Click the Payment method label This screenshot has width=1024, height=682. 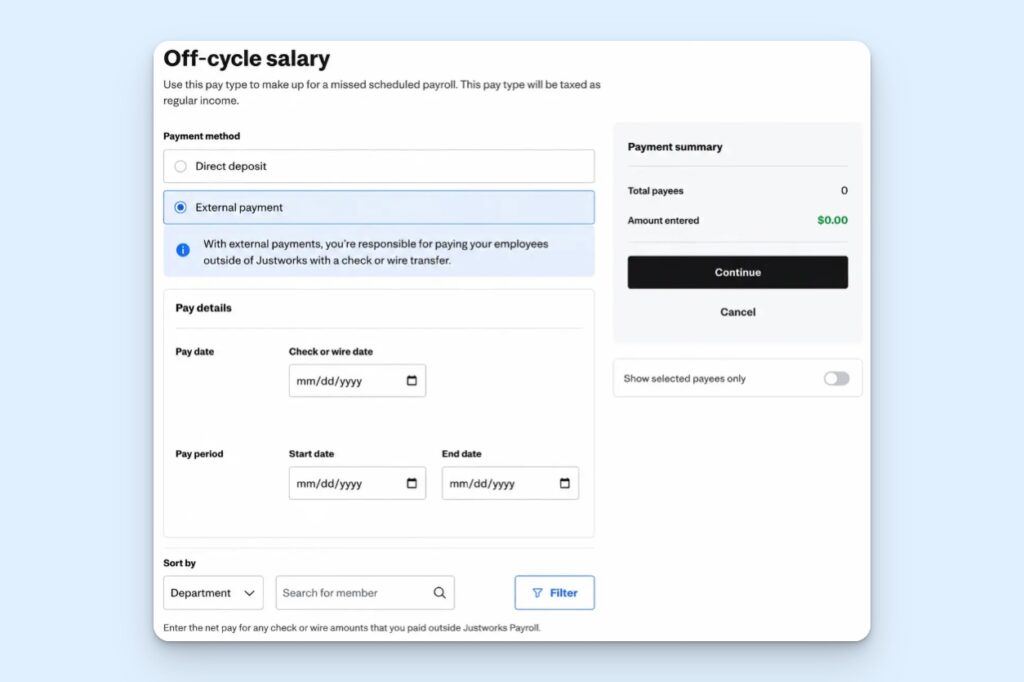click(202, 136)
